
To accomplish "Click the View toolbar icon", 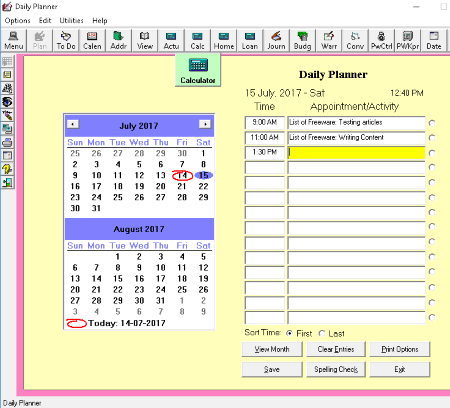I will (x=145, y=41).
